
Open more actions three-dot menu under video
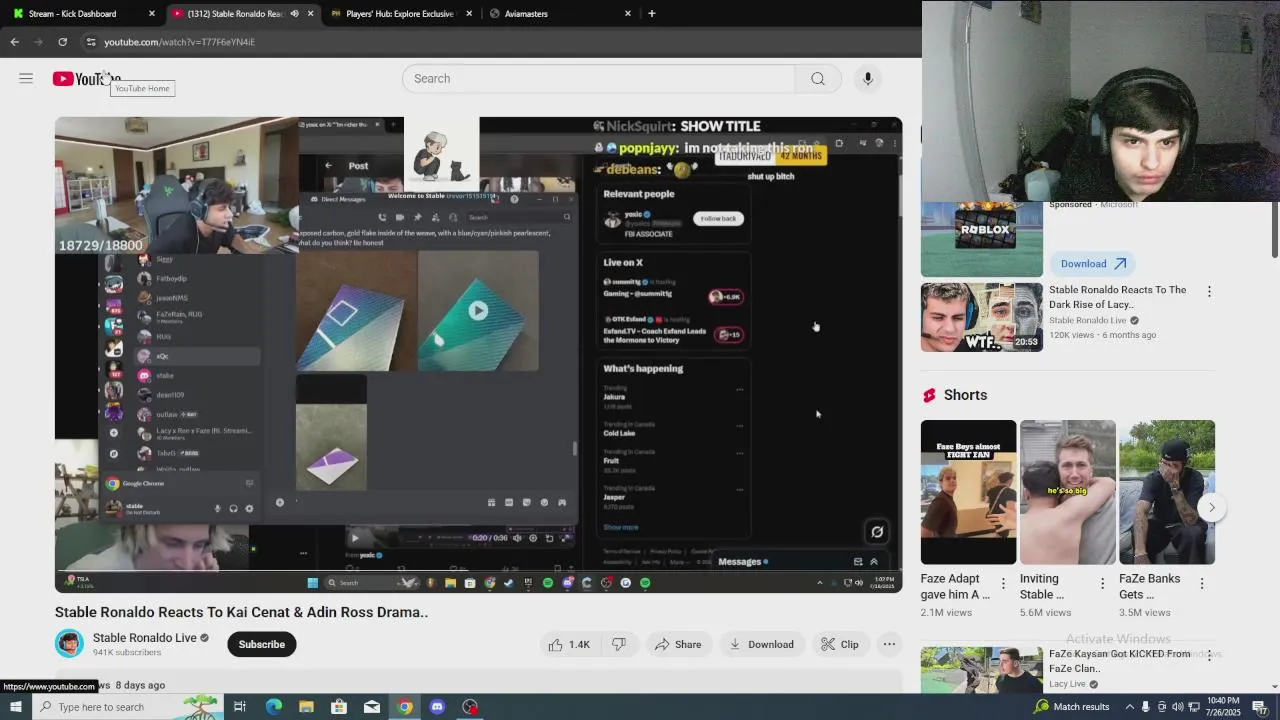coord(889,645)
